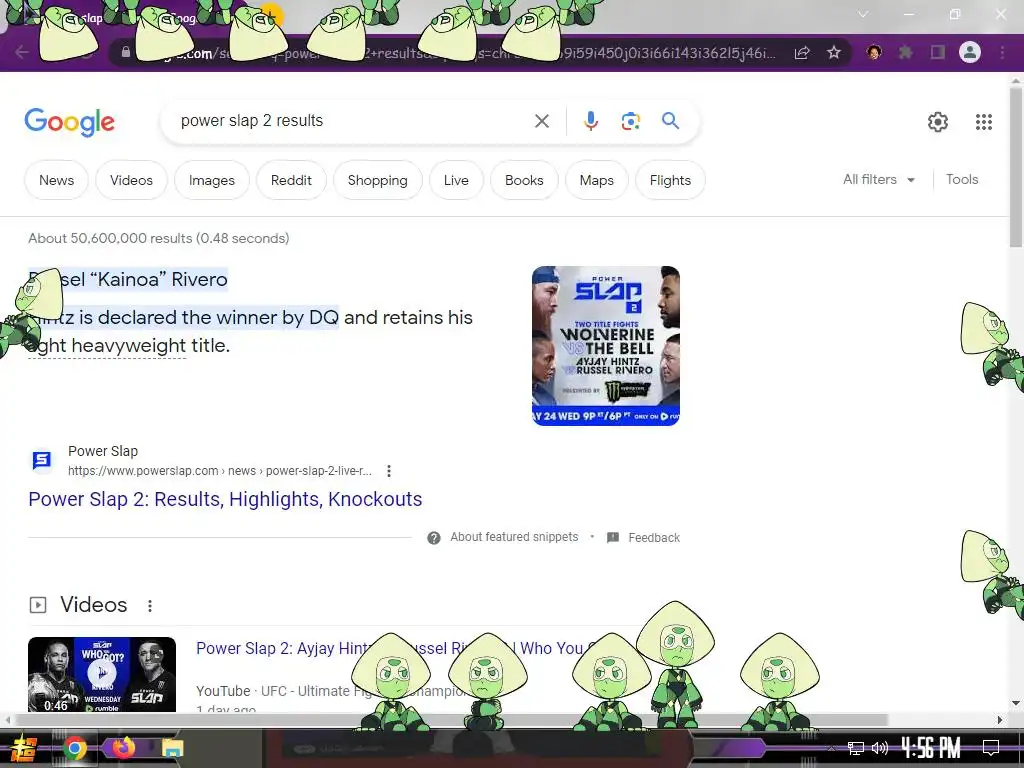Open the taskbar start button icon

pyautogui.click(x=22, y=749)
